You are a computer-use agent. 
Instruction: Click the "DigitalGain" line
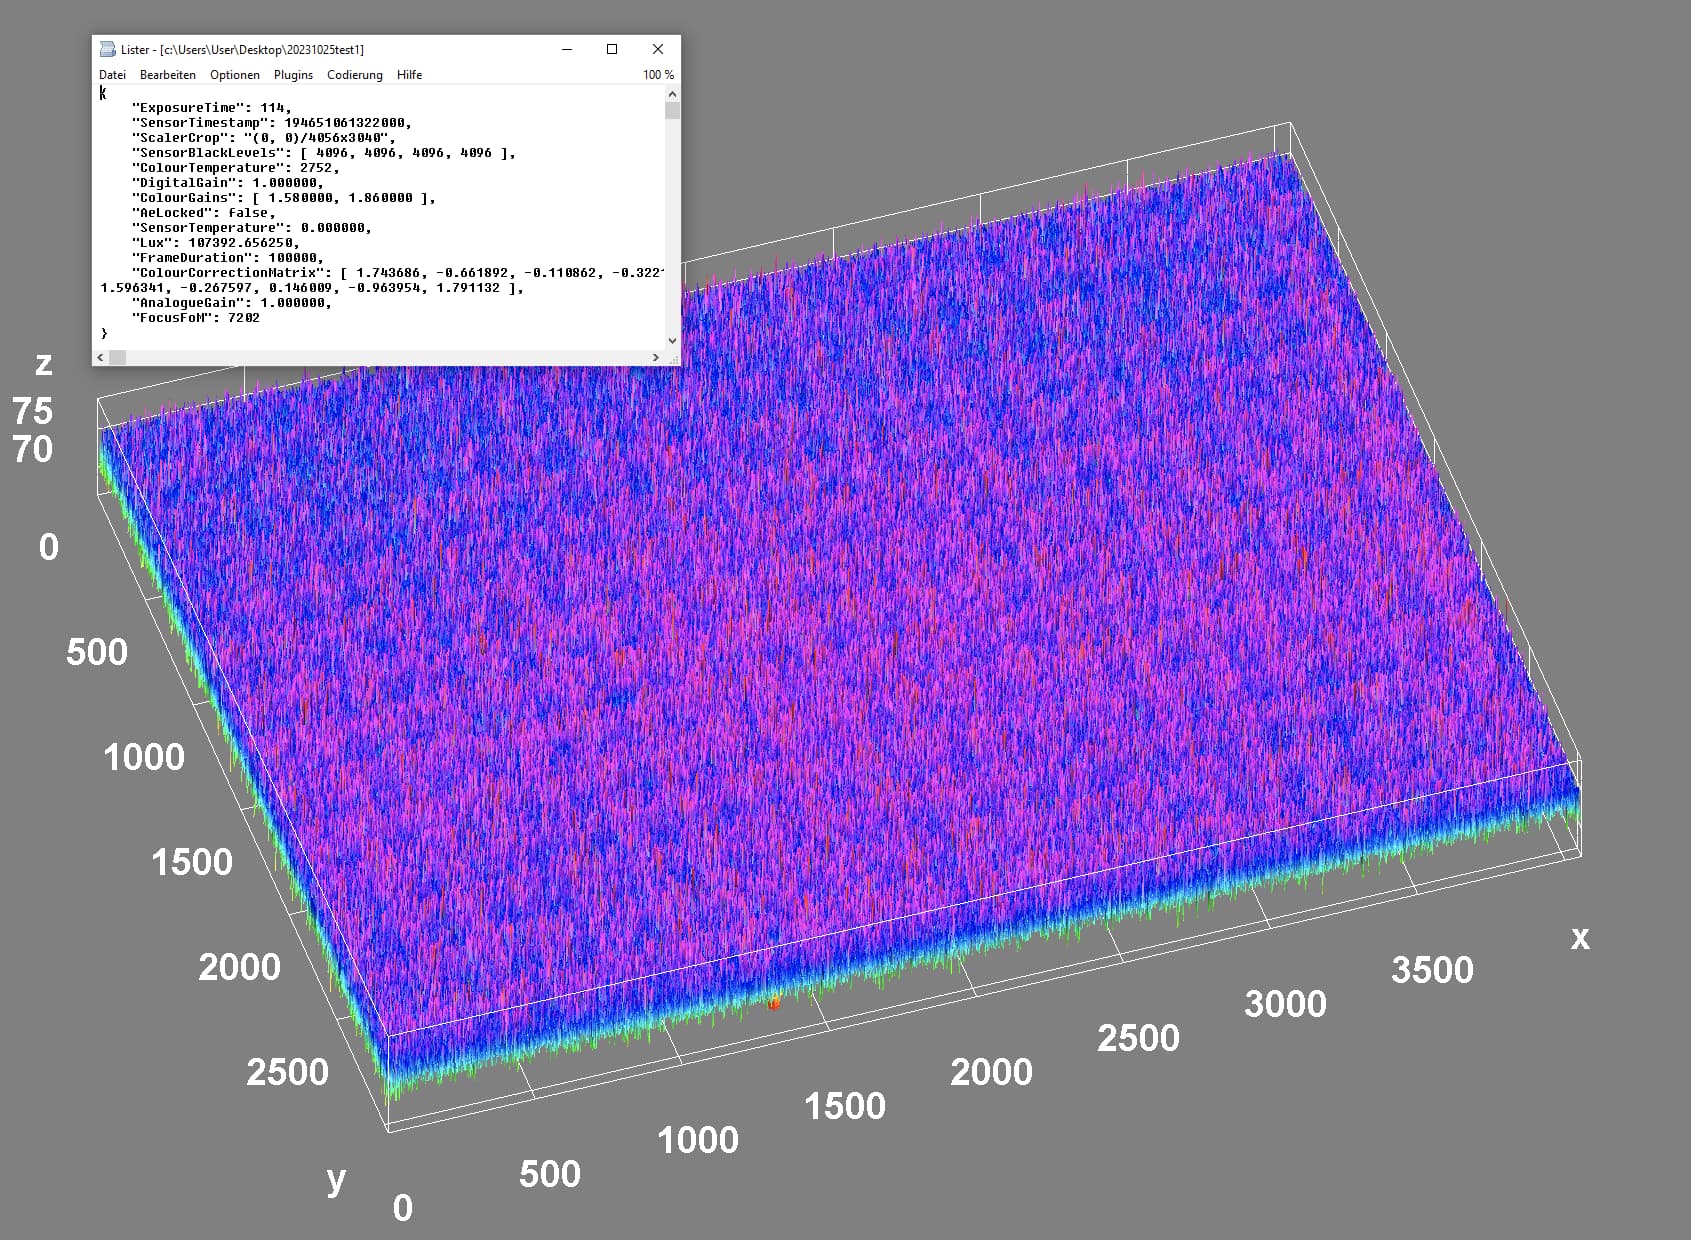click(x=228, y=183)
